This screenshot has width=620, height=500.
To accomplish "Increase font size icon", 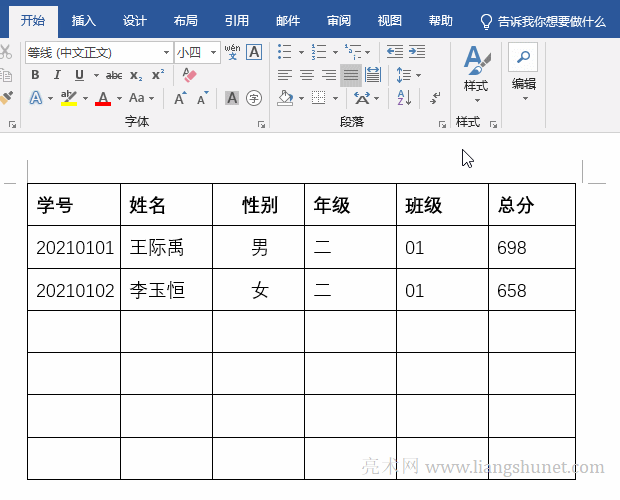I will click(x=180, y=98).
